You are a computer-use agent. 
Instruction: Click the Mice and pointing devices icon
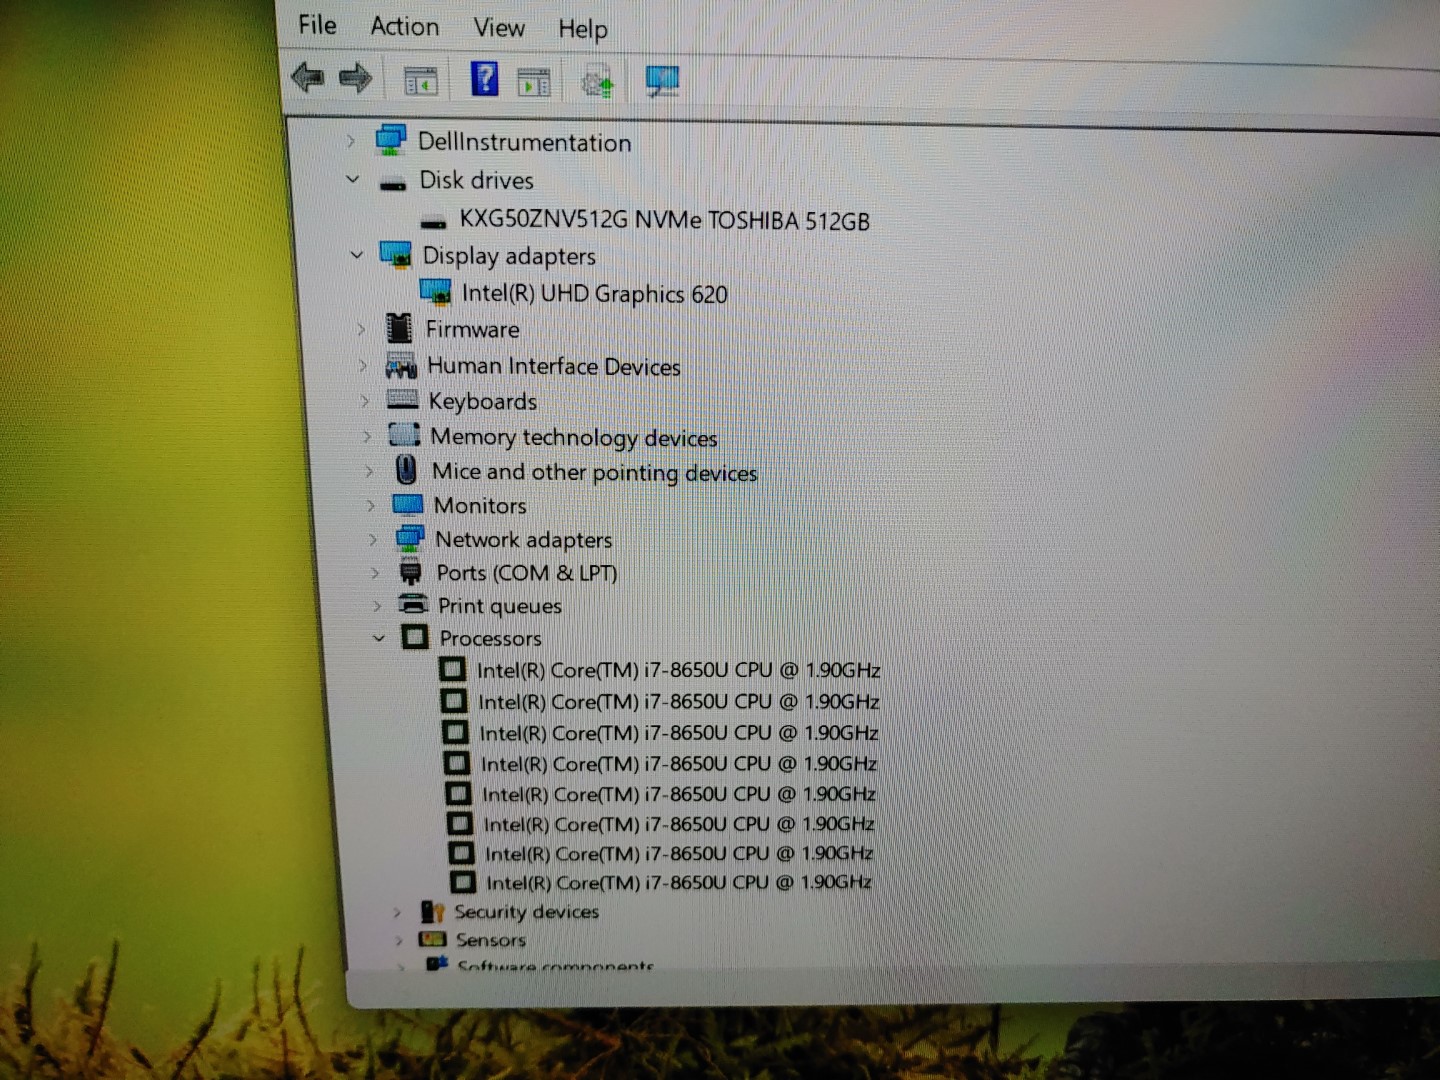click(x=406, y=469)
